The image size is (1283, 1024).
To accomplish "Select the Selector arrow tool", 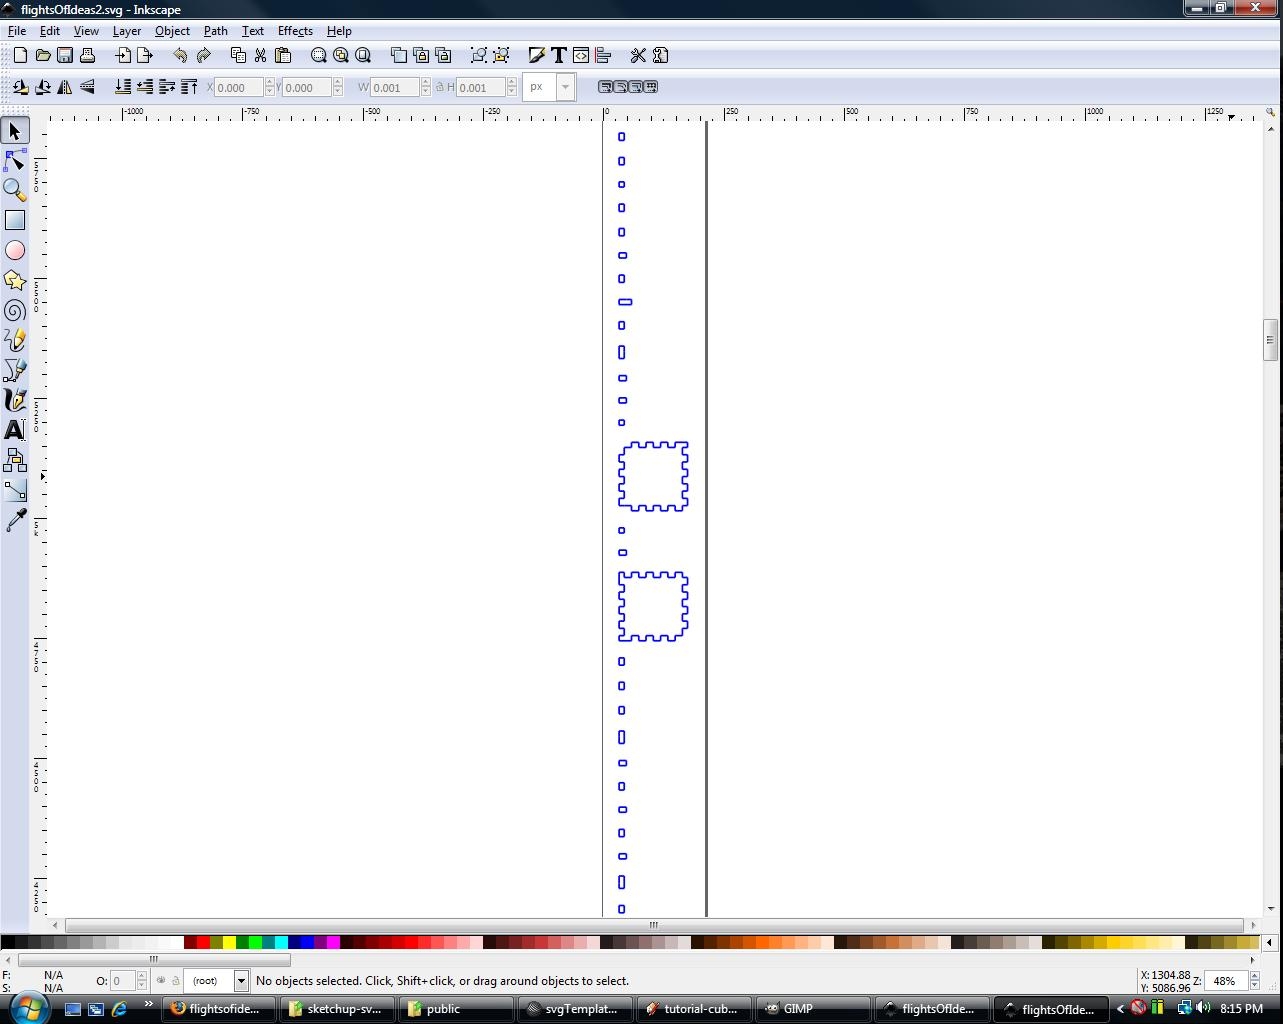I will pyautogui.click(x=15, y=131).
